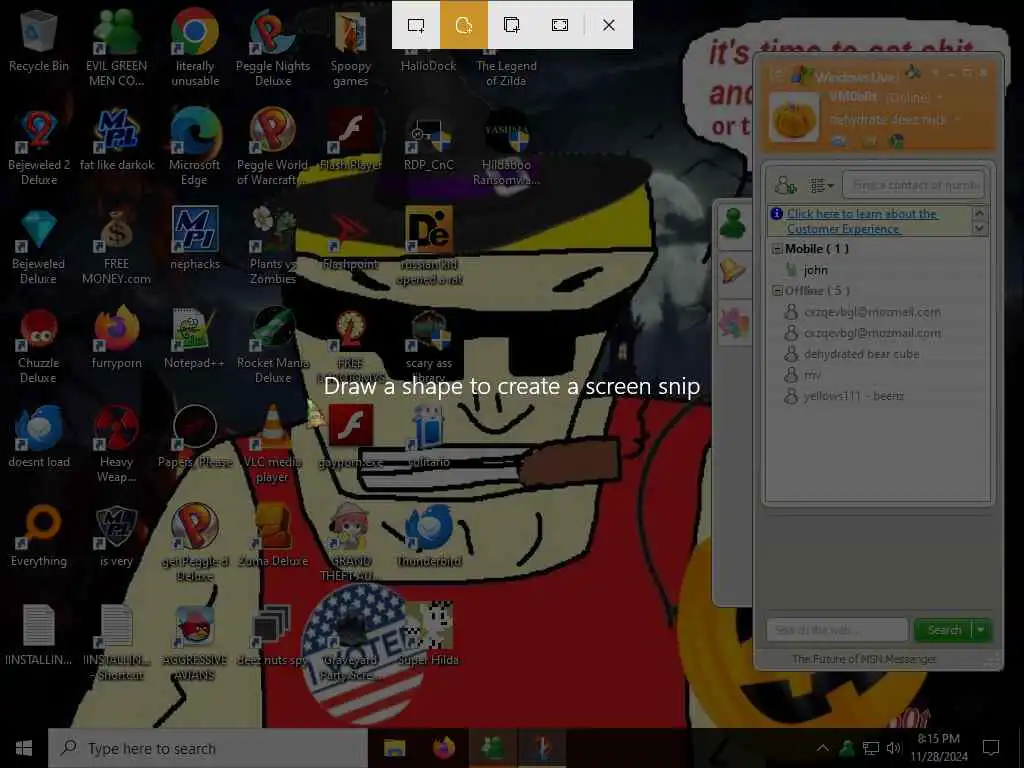Open the Chrome icon labeled literally unusable
Viewport: 1024px width, 768px height.
(x=195, y=47)
